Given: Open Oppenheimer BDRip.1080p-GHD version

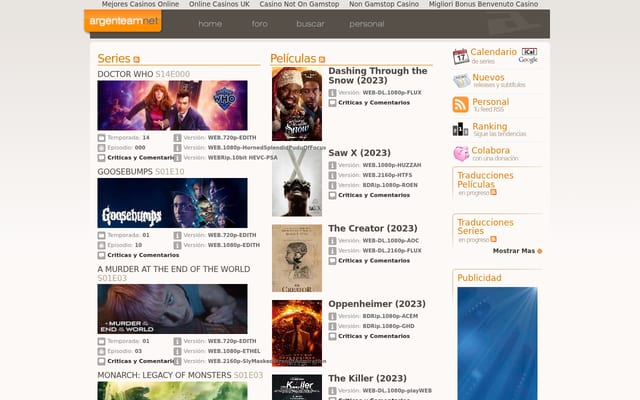Looking at the screenshot, I should point(388,326).
